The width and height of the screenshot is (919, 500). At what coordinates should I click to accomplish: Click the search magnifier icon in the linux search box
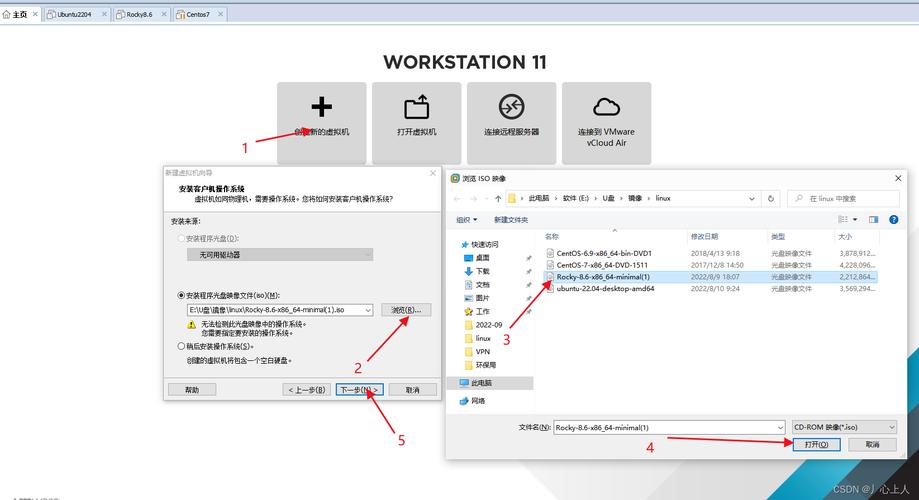point(799,199)
